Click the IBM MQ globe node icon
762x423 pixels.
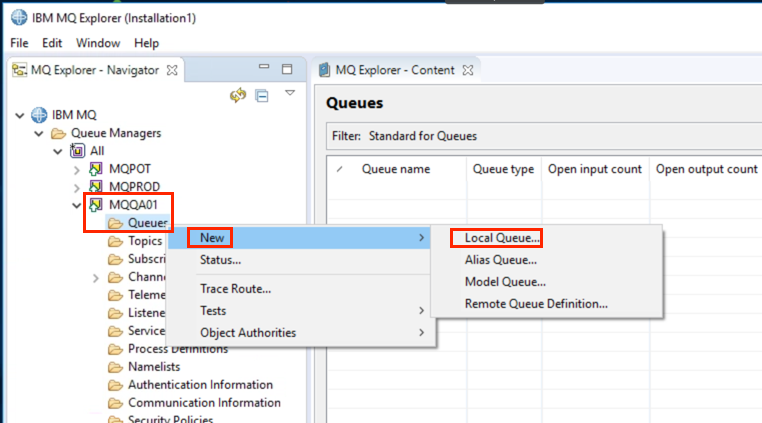pyautogui.click(x=39, y=115)
